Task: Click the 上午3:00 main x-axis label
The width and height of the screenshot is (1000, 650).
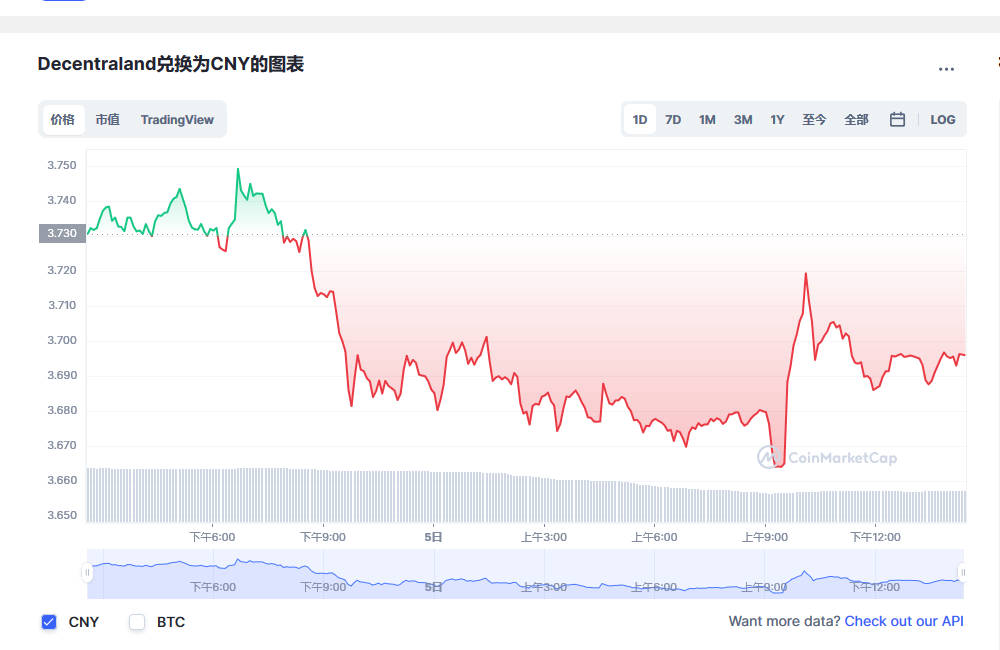Action: click(544, 537)
